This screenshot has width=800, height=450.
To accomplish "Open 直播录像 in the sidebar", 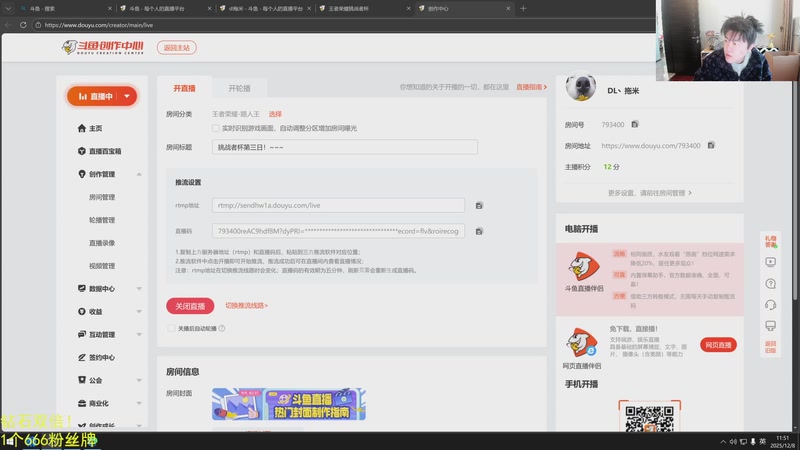I will [102, 243].
